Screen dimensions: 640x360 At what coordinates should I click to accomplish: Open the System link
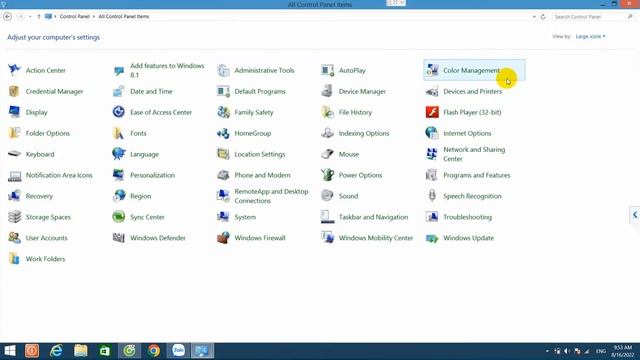pos(245,217)
